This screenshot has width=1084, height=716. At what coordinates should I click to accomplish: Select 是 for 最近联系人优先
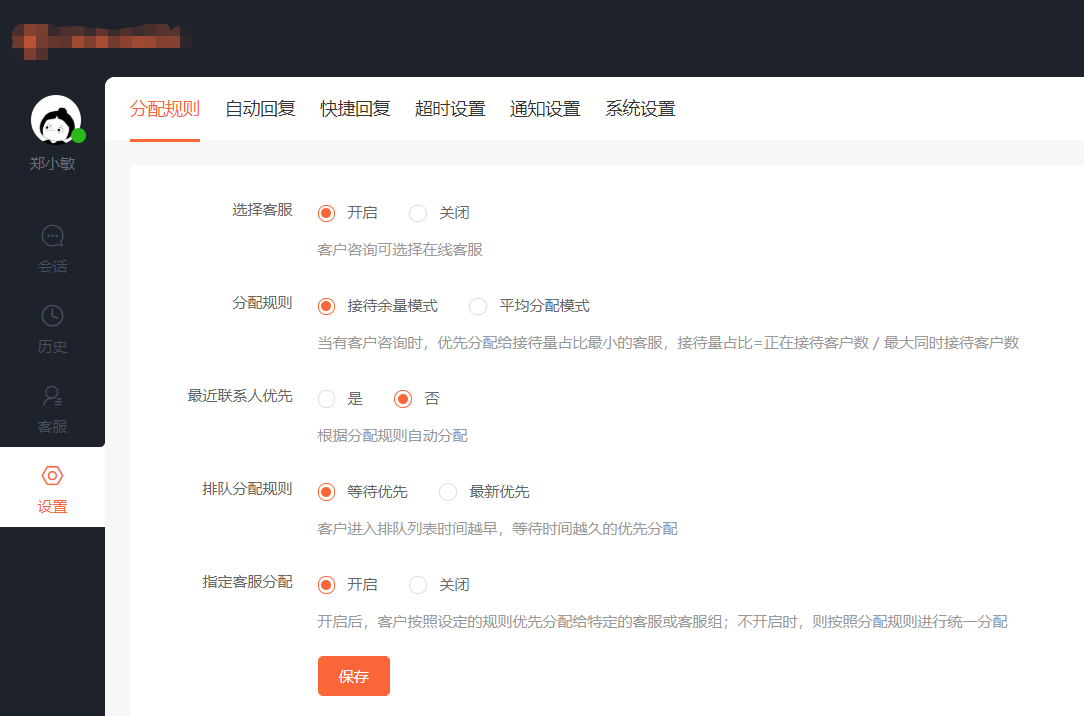(326, 399)
